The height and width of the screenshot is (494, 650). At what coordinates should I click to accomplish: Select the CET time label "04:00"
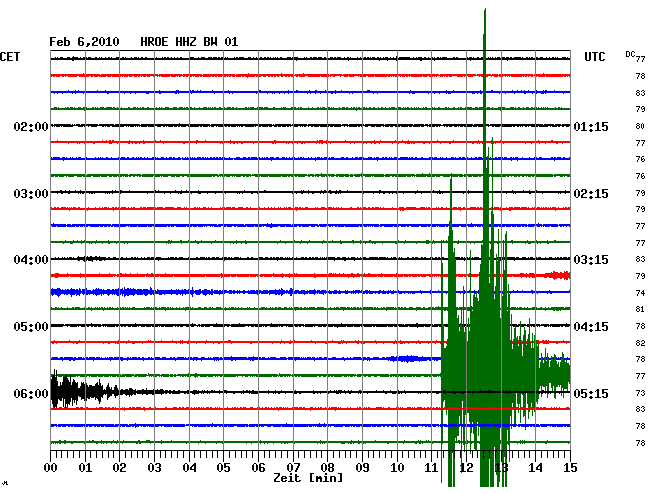[x=31, y=260]
